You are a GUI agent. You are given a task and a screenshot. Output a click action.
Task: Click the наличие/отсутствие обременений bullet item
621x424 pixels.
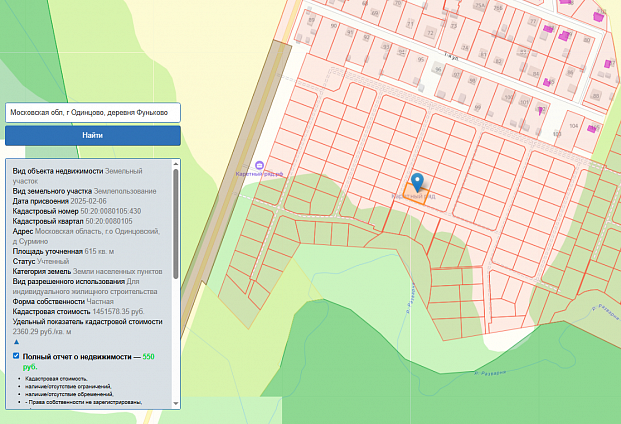(x=69, y=394)
